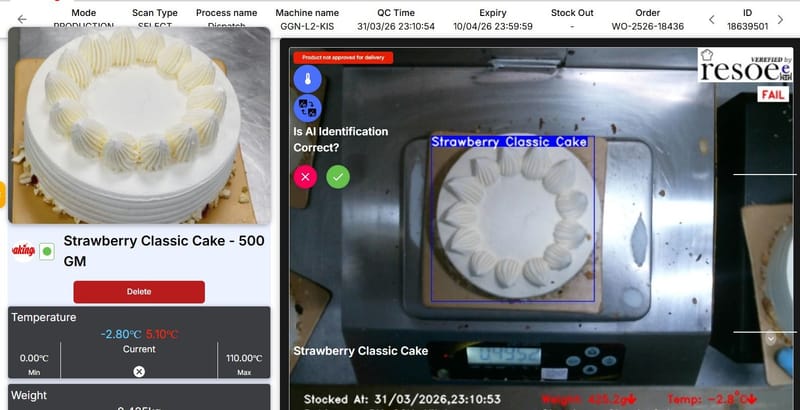
Task: Click the 'Strawberry Classic Cake - 500 GM' title
Action: pos(164,251)
